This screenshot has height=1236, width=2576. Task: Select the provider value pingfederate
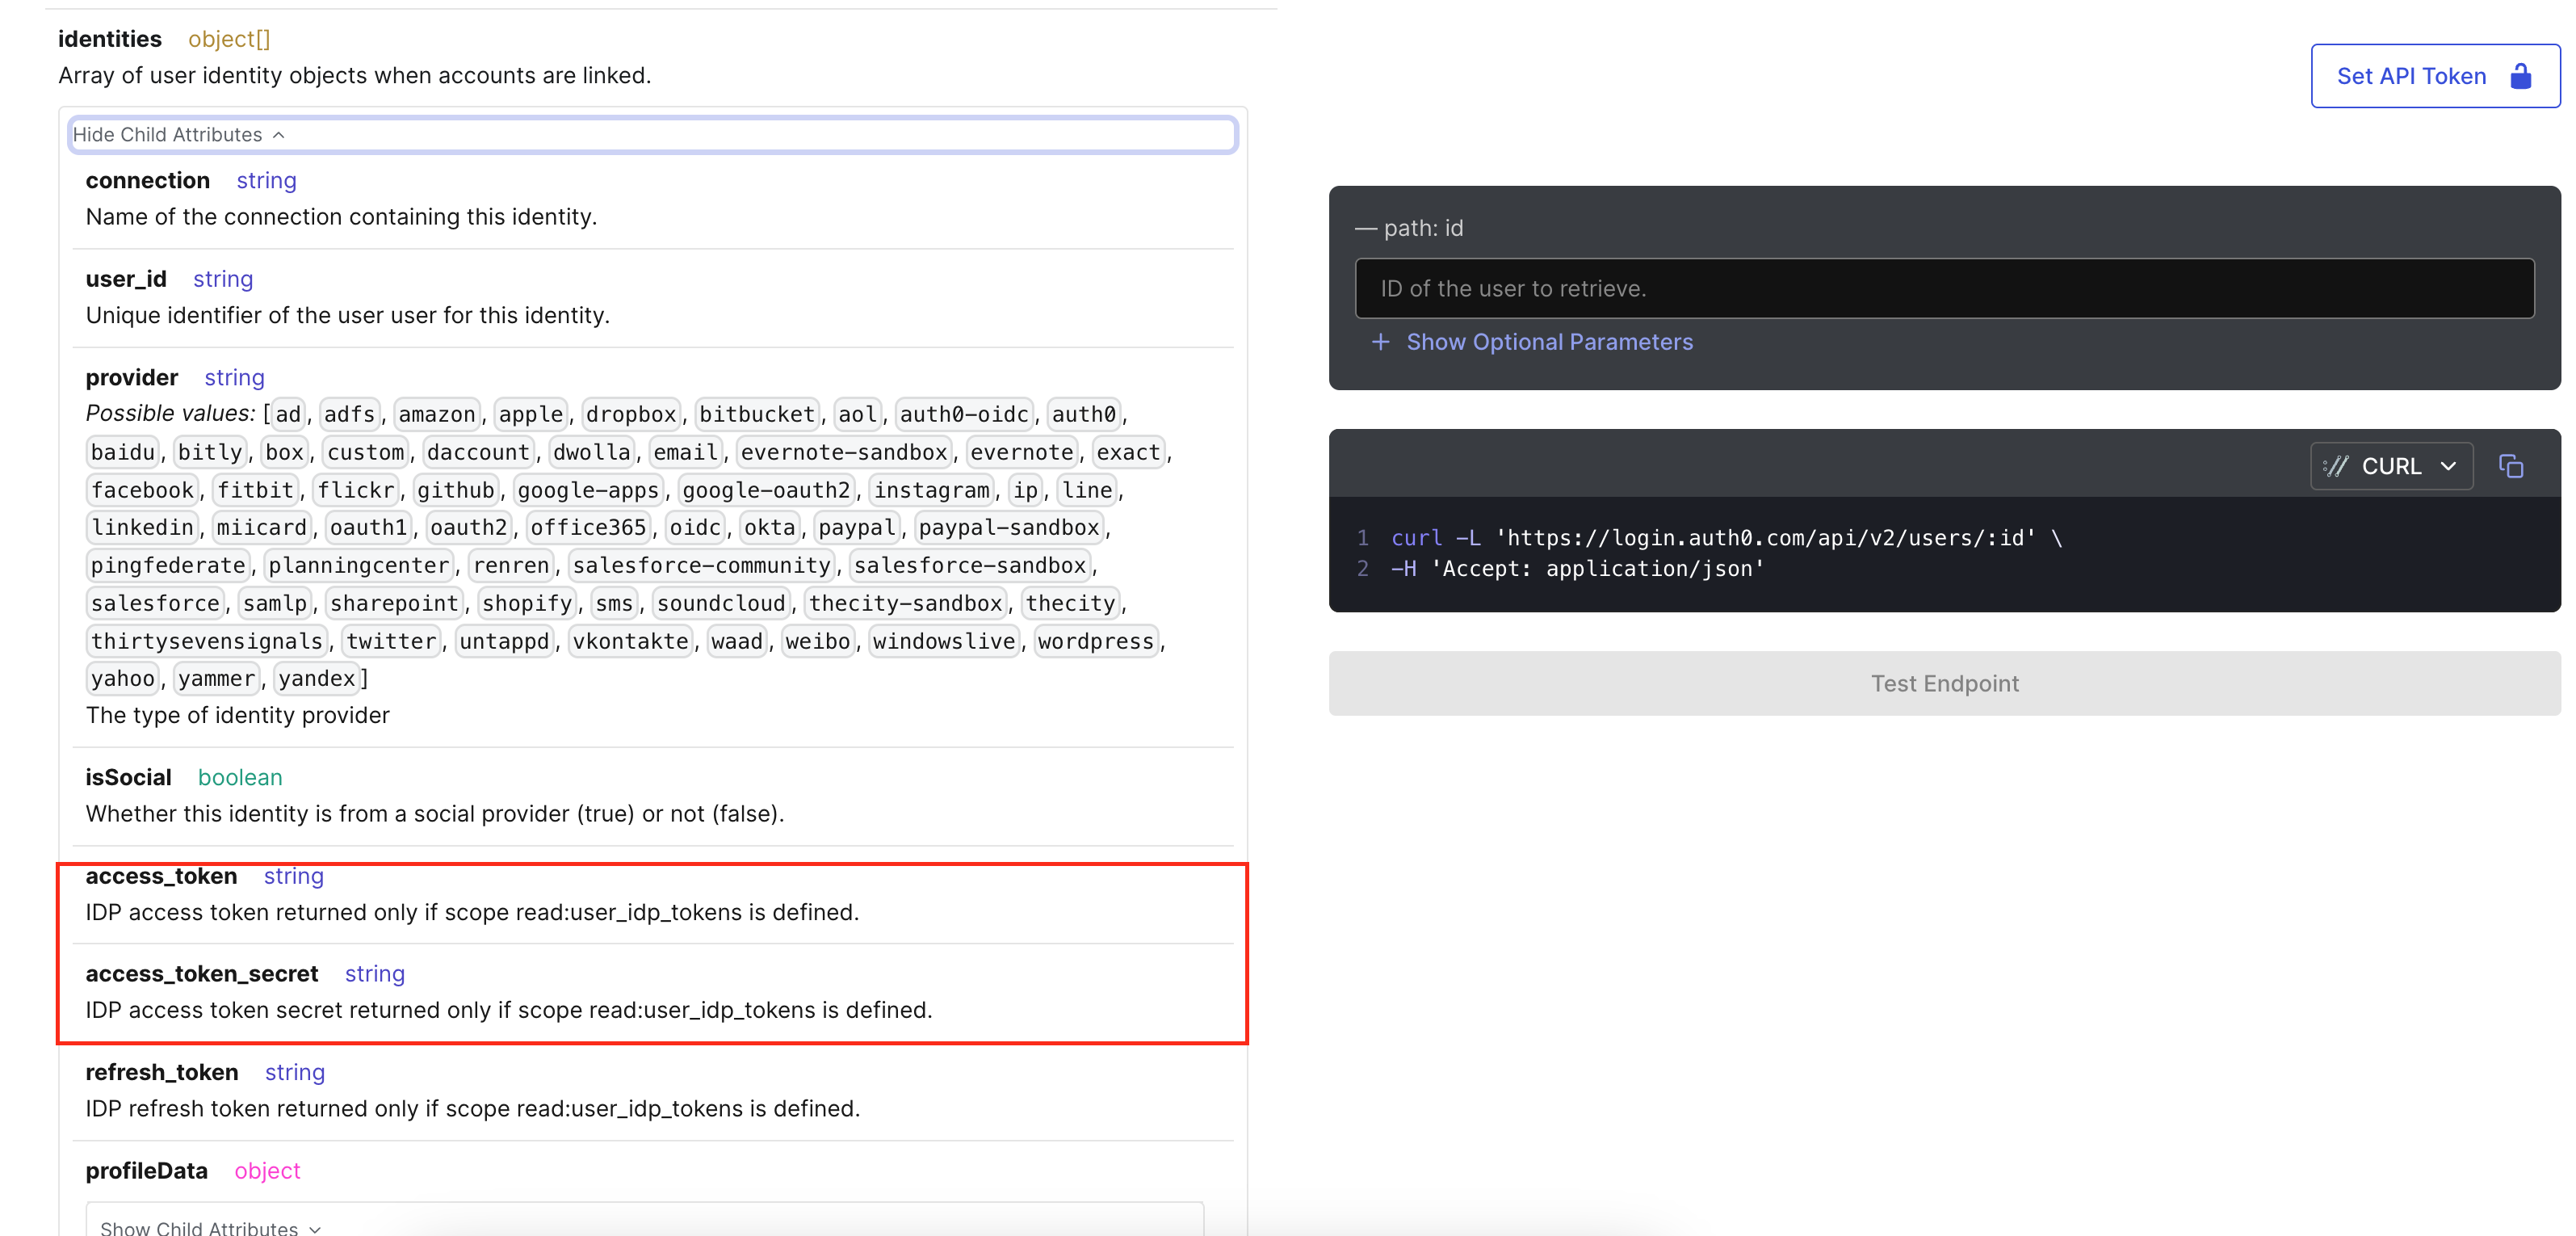pyautogui.click(x=168, y=565)
